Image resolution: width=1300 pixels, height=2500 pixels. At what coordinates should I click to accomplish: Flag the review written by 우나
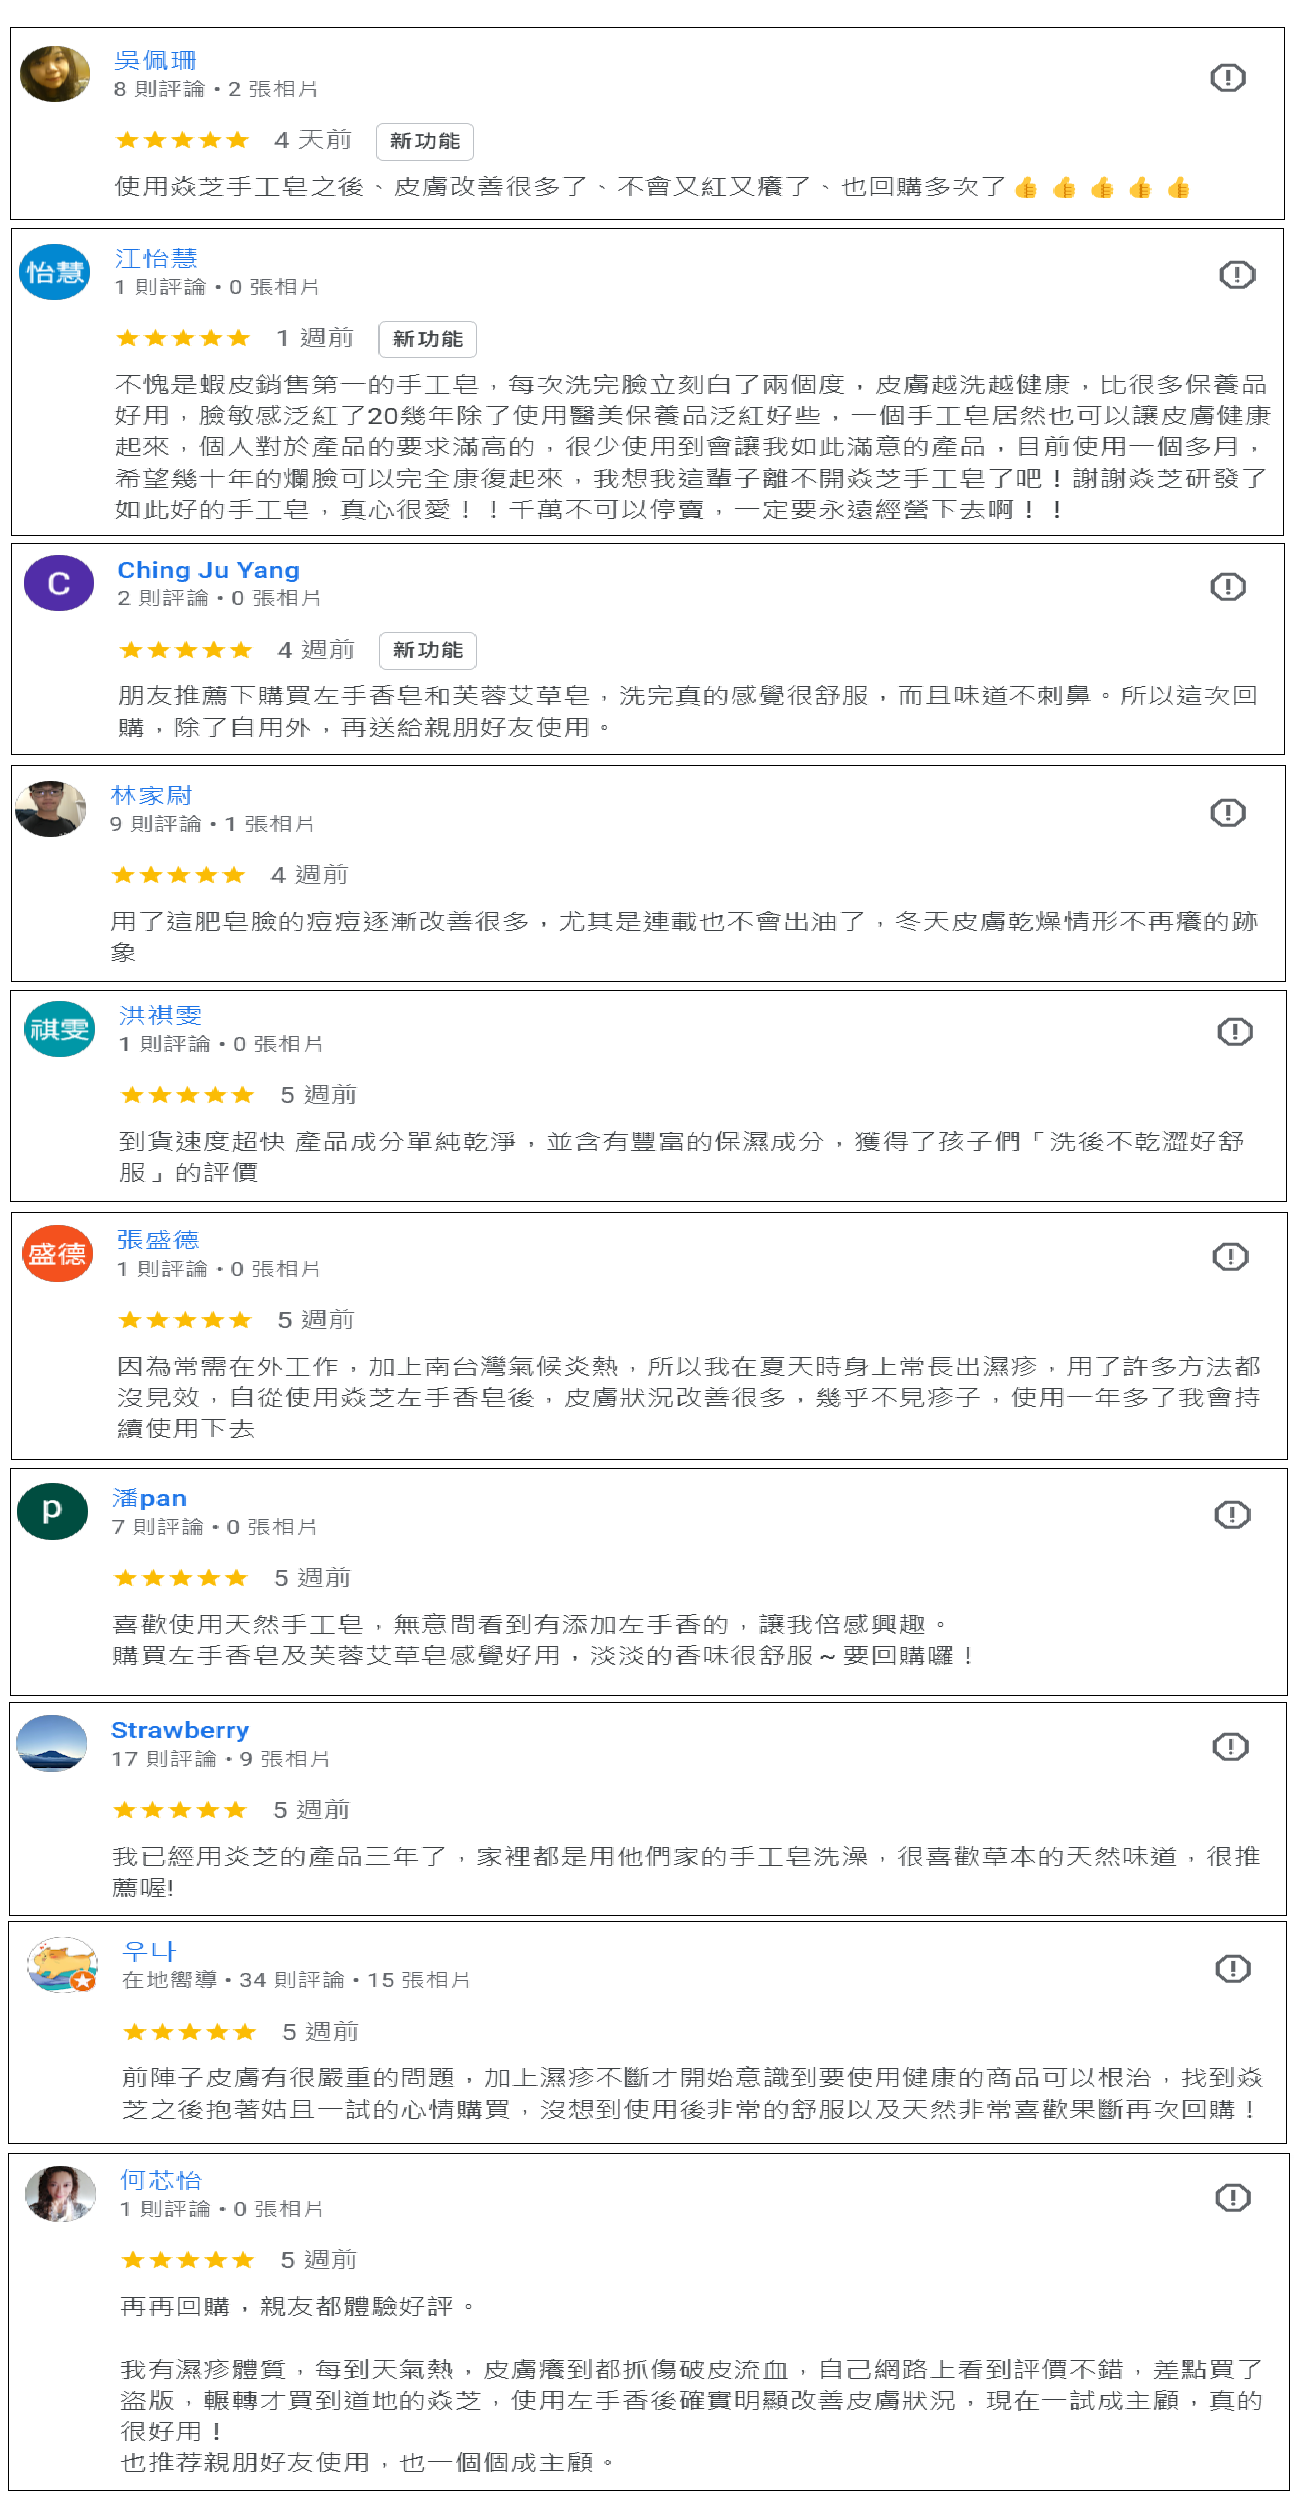pos(1233,1968)
